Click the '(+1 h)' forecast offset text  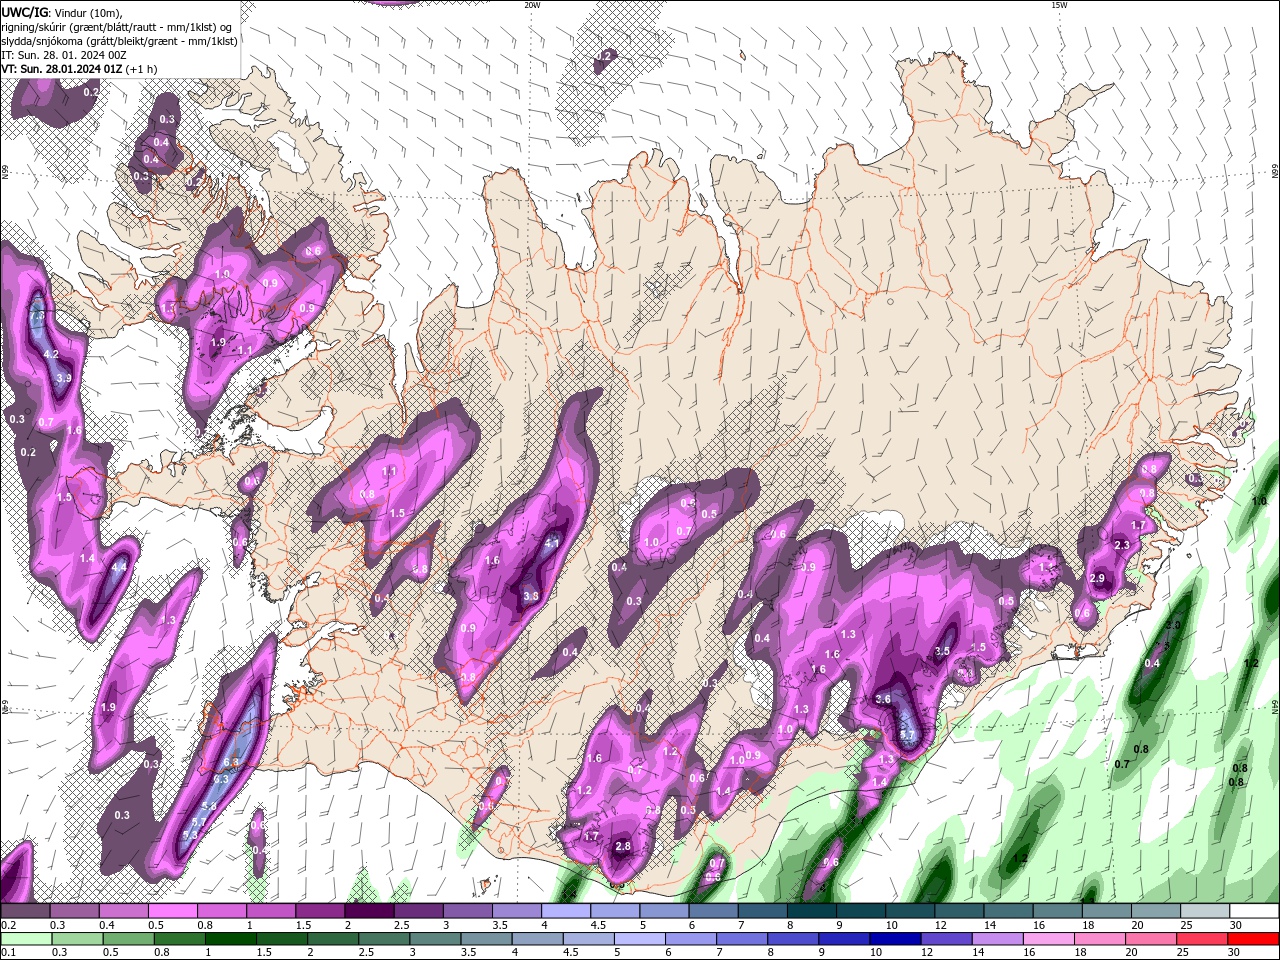142,69
